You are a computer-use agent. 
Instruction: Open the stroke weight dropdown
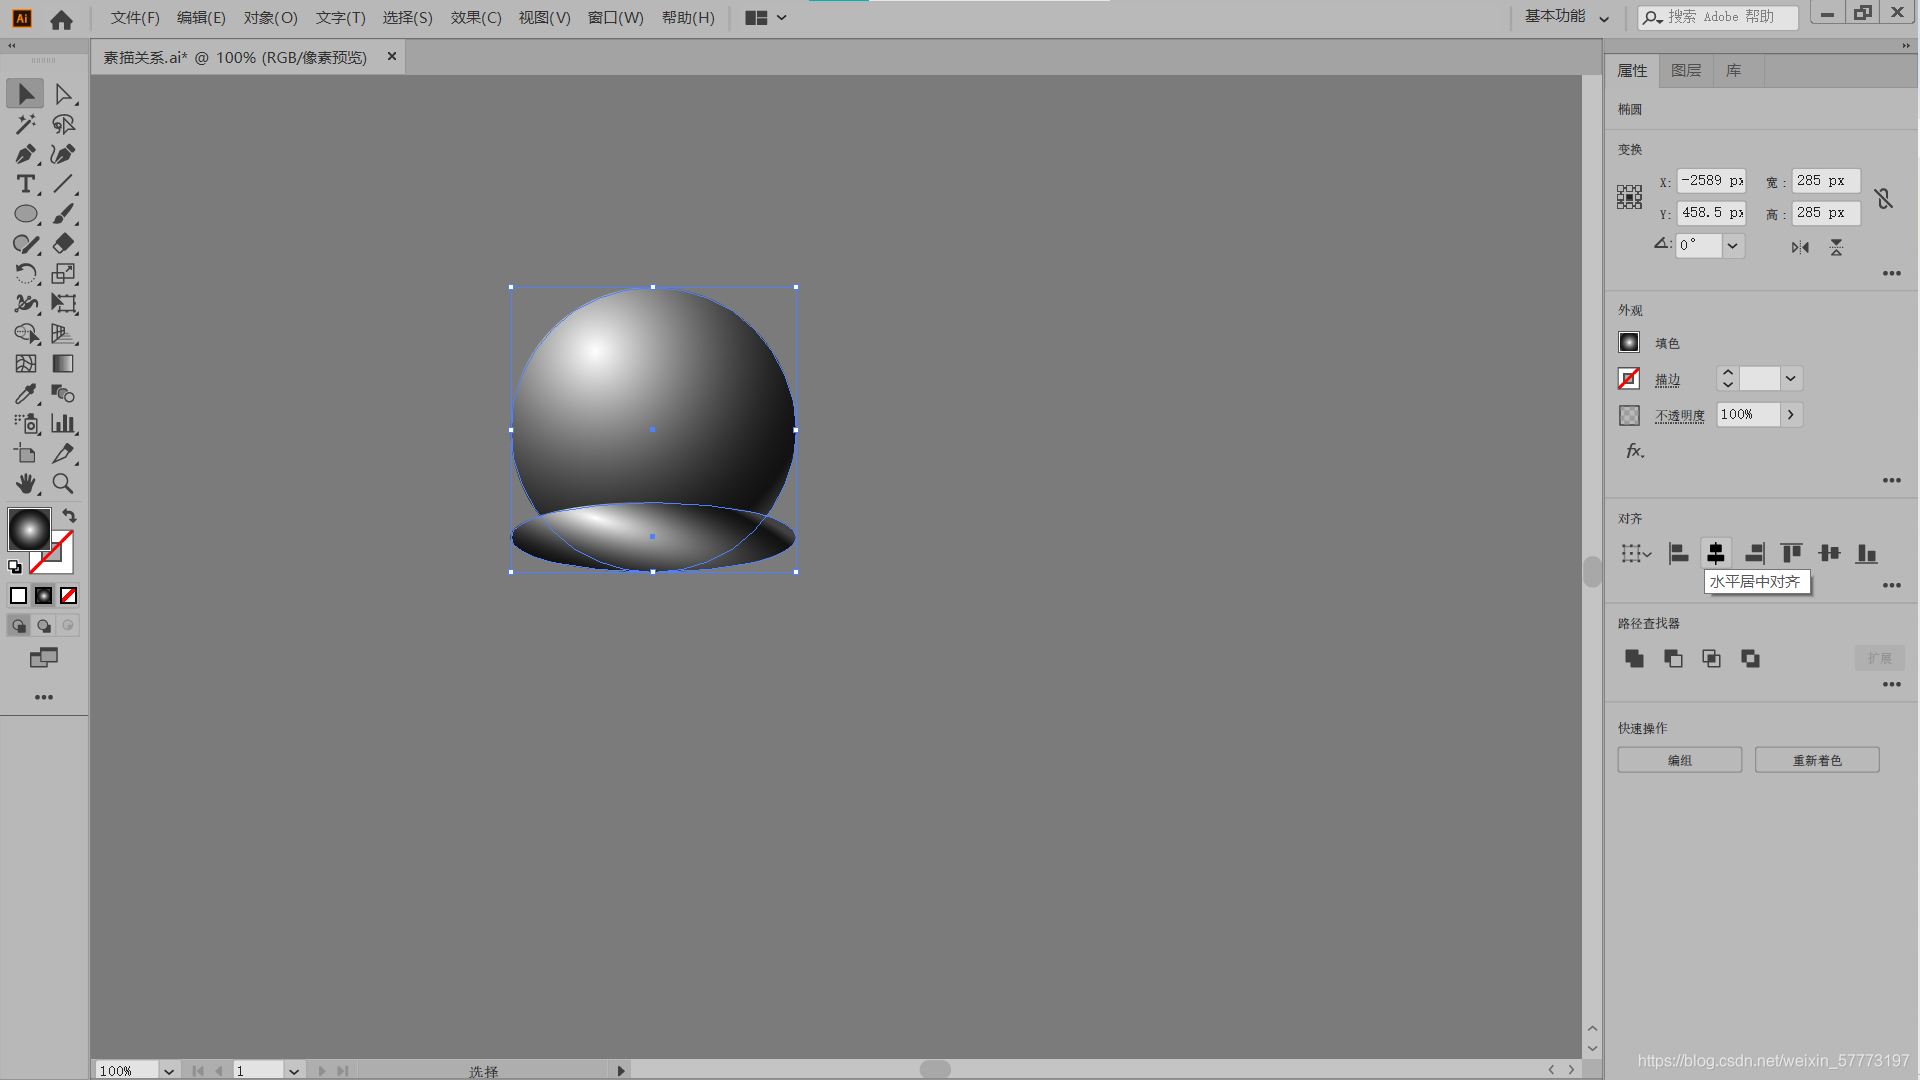1791,379
